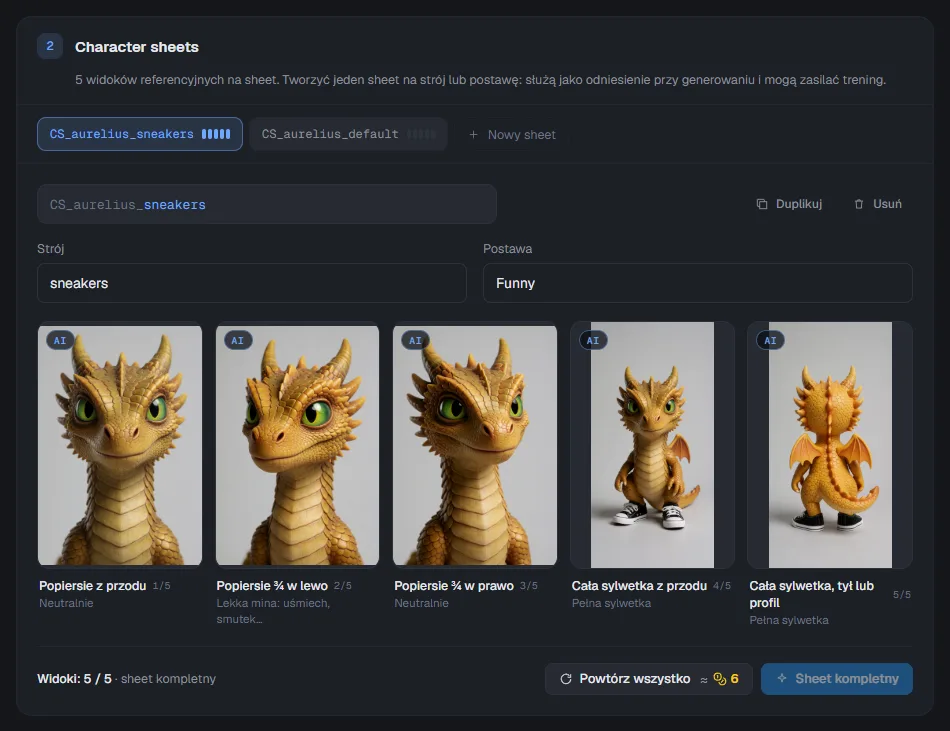
Task: Click the "Postawa" field label
Action: 508,249
